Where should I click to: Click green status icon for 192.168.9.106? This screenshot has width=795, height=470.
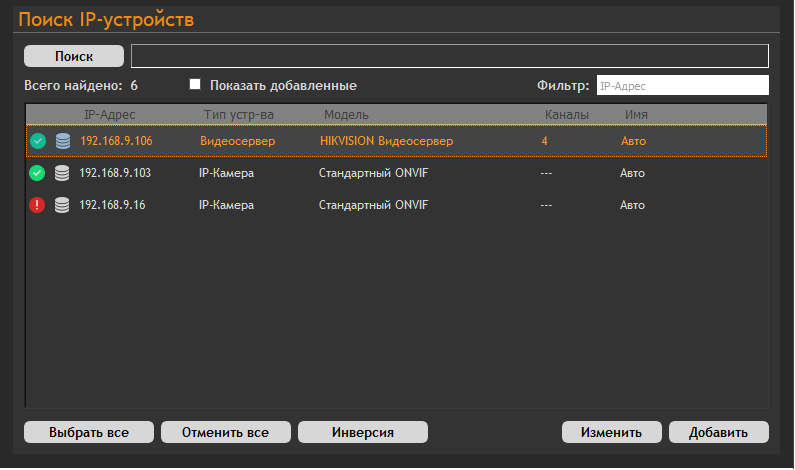click(x=38, y=141)
